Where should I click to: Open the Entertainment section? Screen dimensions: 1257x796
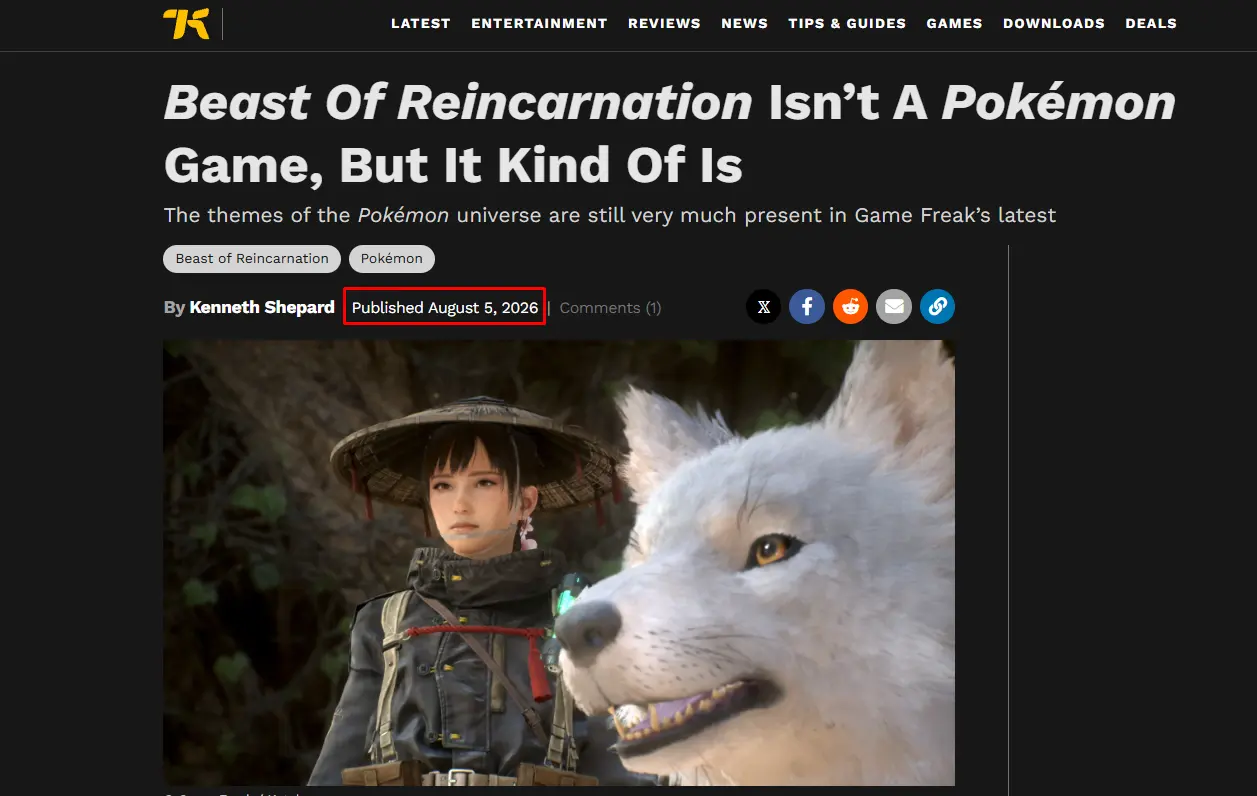point(539,23)
